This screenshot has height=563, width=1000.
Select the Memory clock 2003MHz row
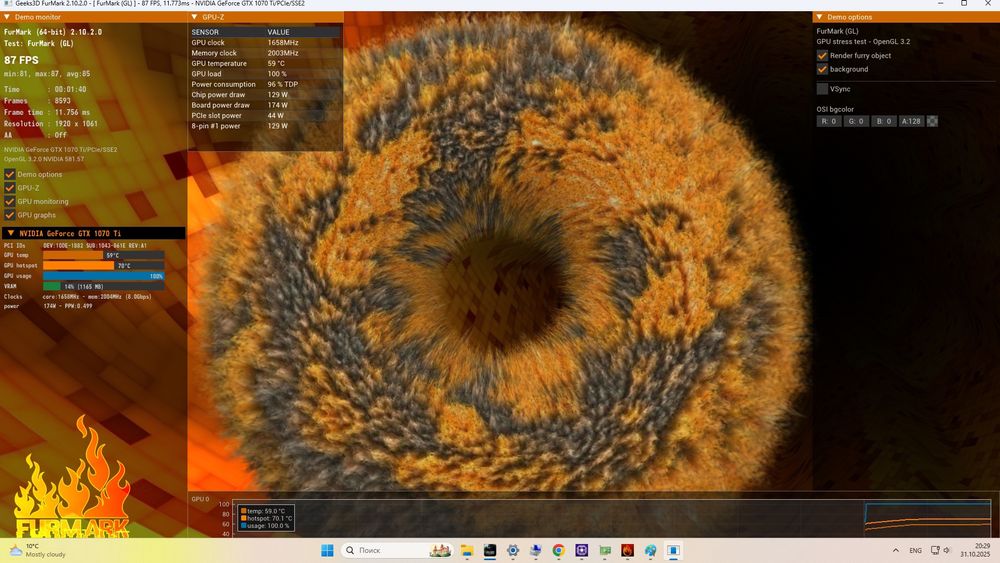coord(265,53)
